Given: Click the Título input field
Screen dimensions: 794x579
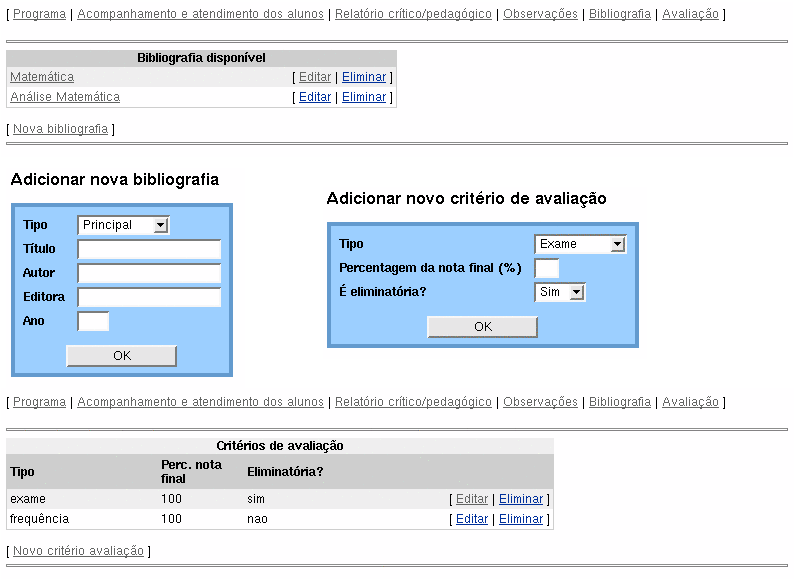Looking at the screenshot, I should [x=149, y=249].
